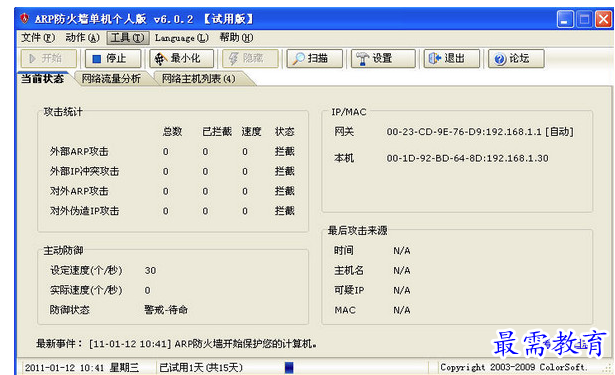Click the 总数 column header

(173, 132)
